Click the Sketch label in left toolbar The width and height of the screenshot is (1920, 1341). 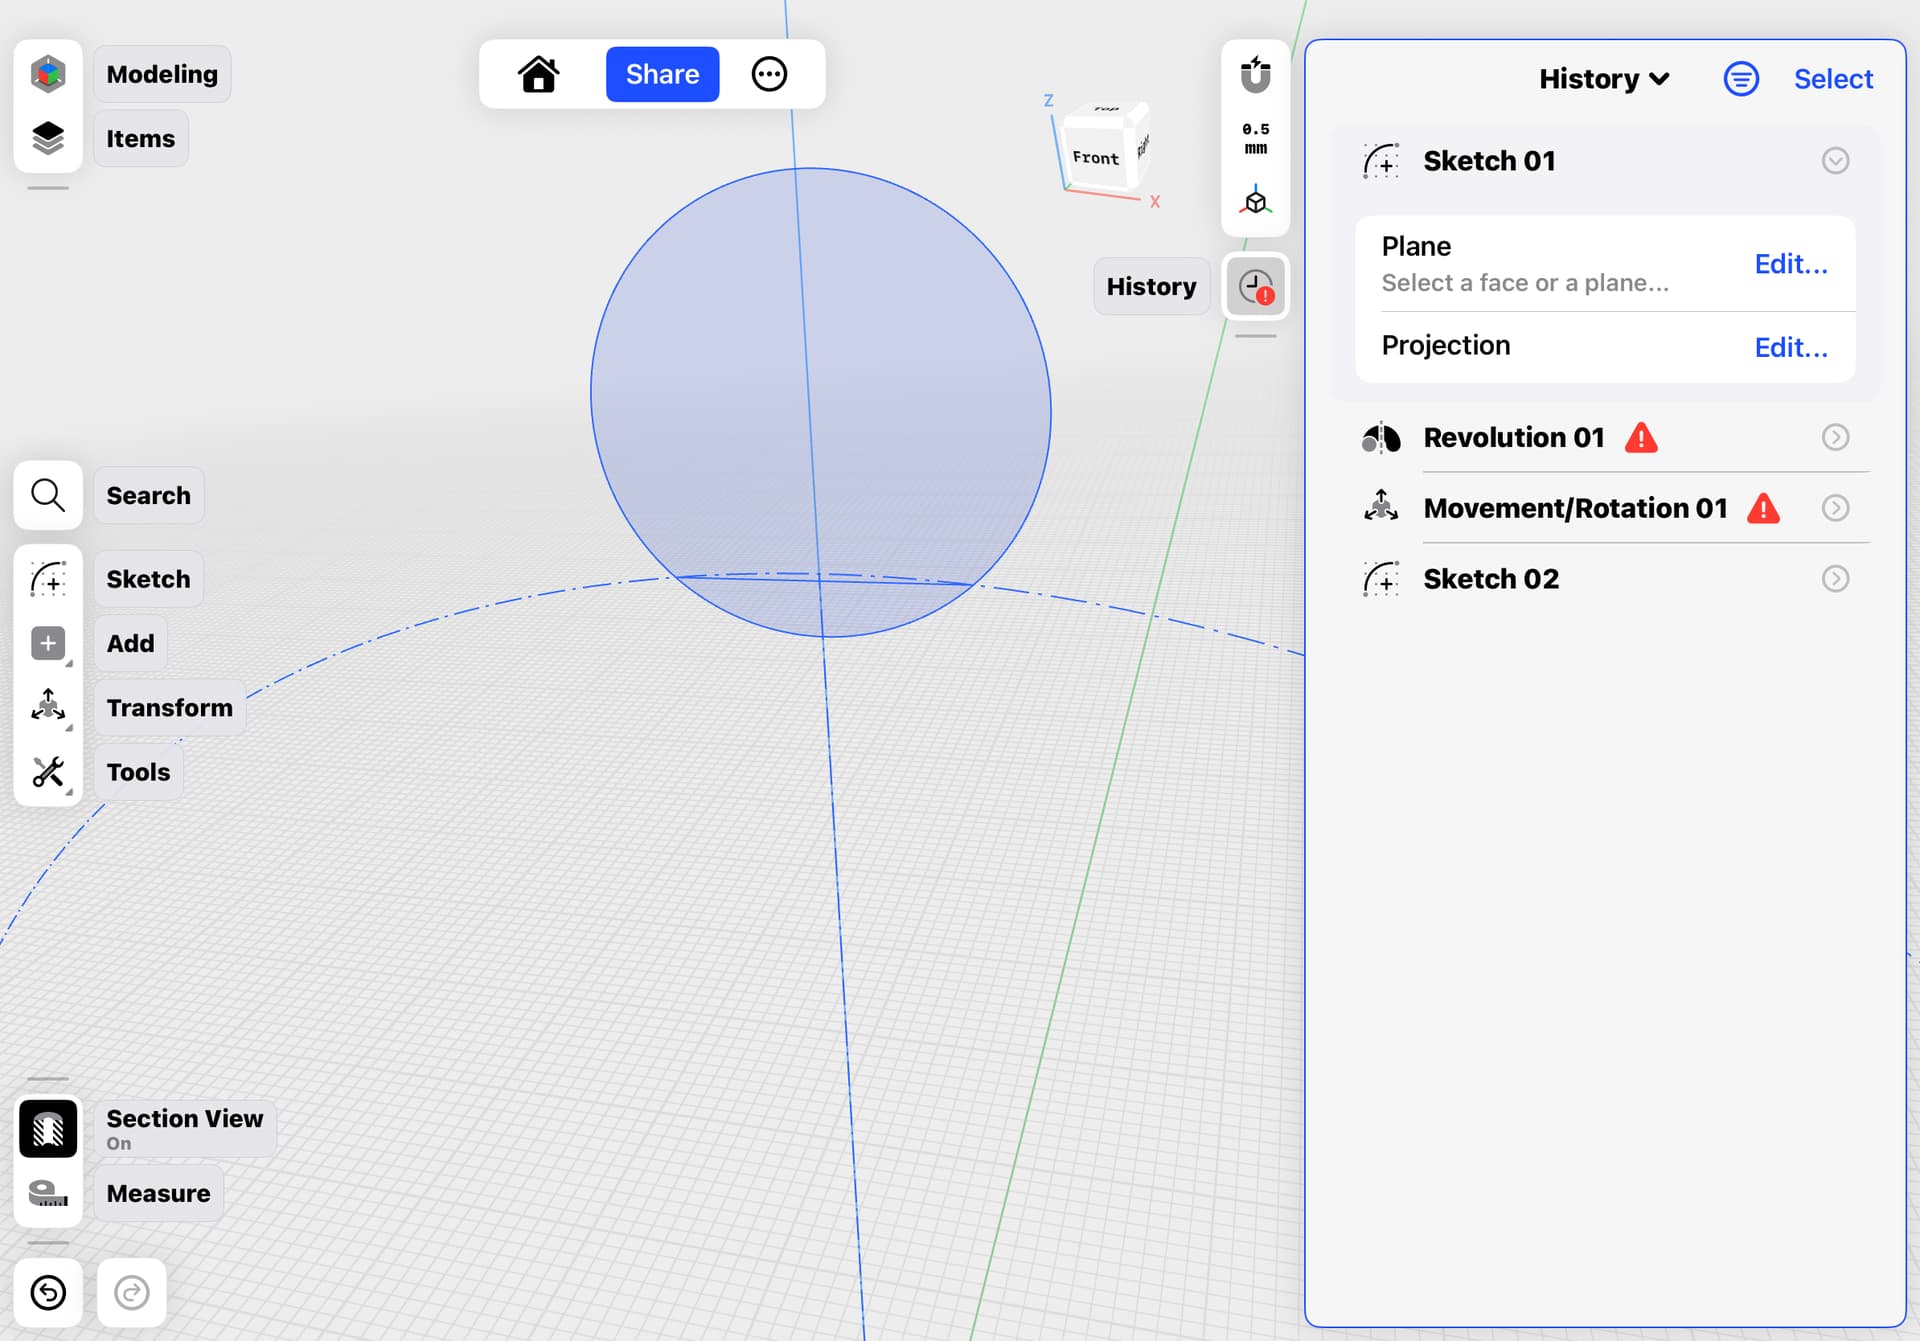pyautogui.click(x=148, y=579)
